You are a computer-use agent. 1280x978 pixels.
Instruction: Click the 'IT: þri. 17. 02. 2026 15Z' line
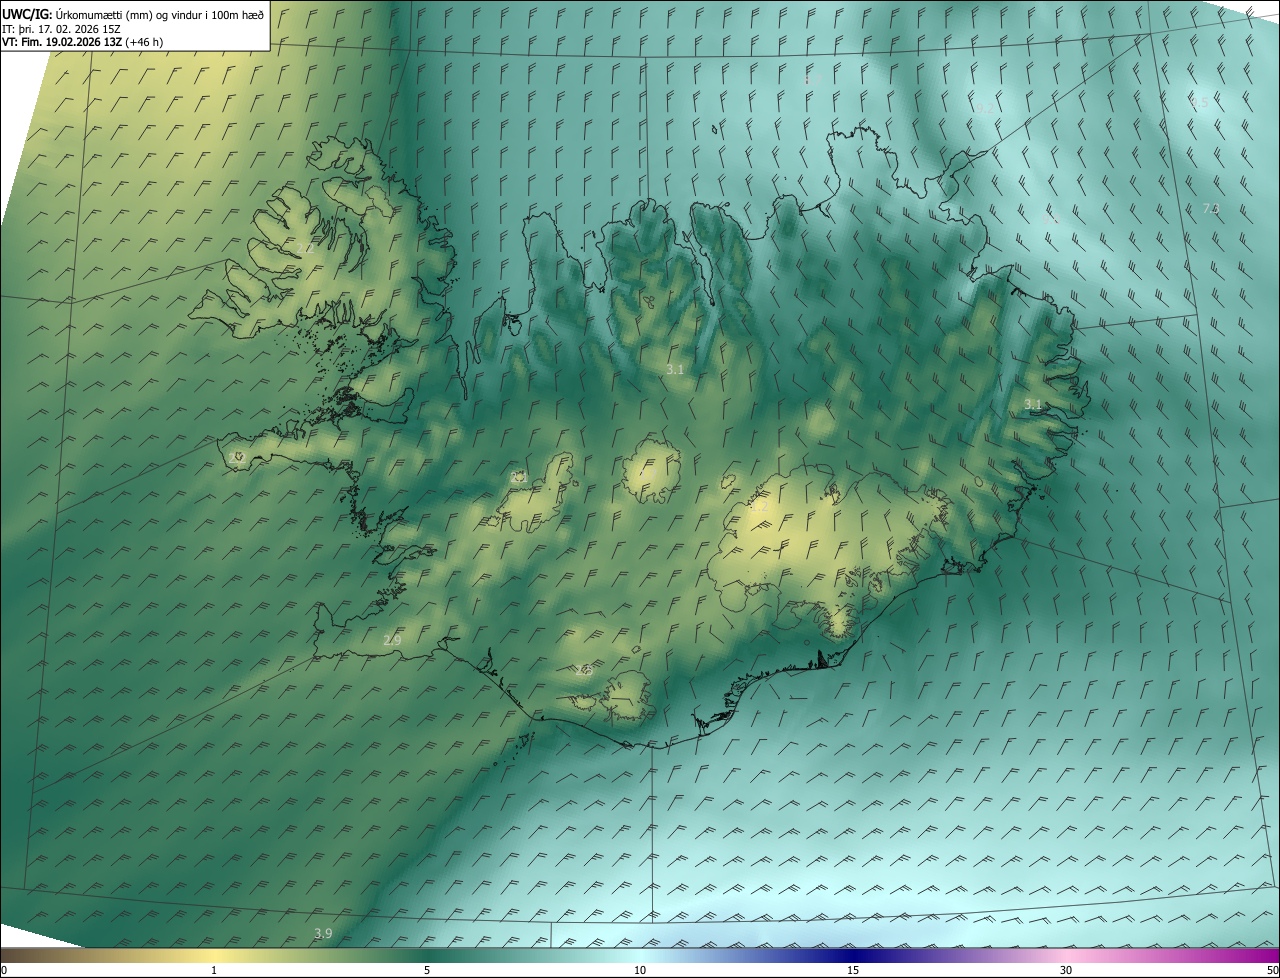[x=63, y=28]
